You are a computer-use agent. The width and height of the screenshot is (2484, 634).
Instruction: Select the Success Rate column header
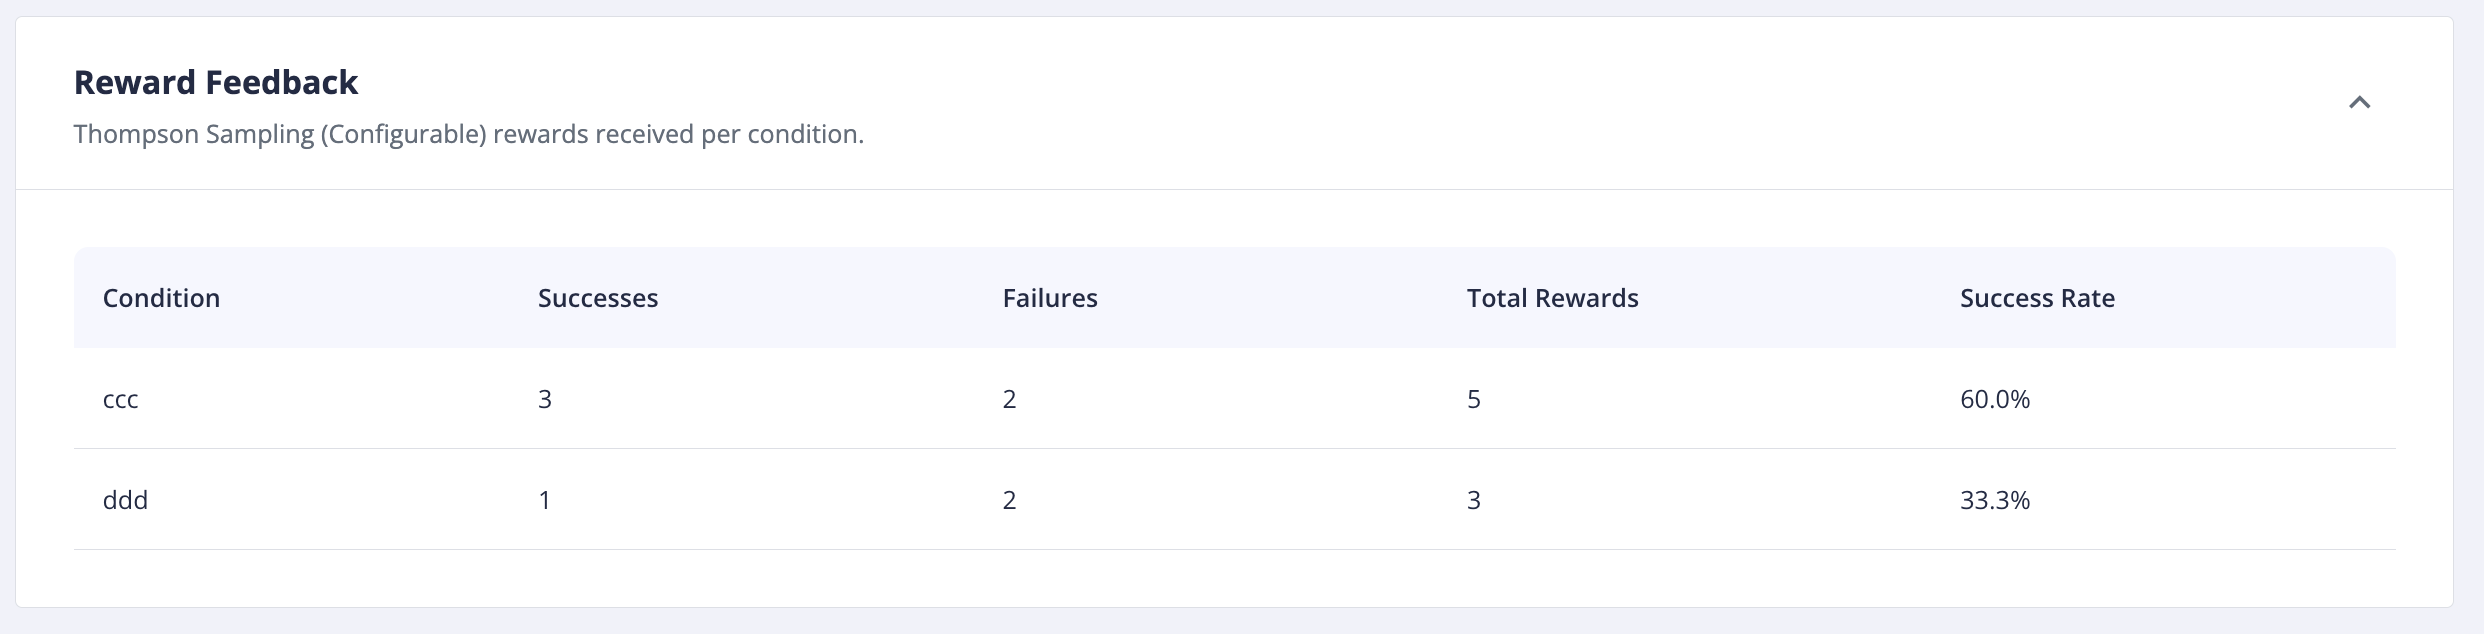pyautogui.click(x=2037, y=298)
